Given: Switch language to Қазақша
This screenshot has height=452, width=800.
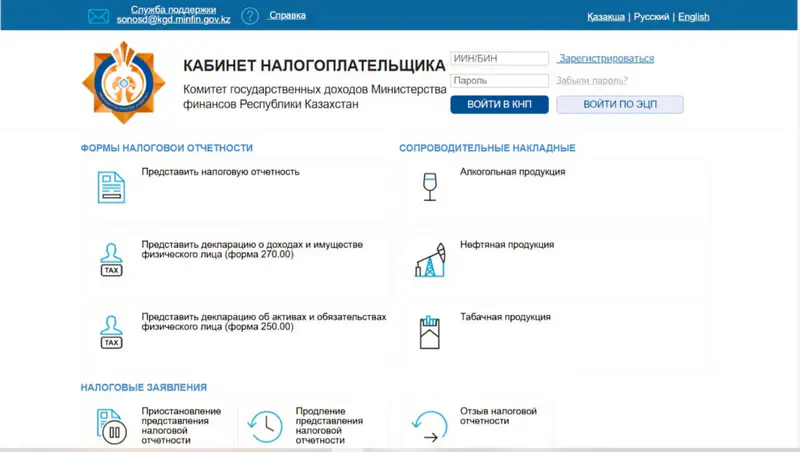Looking at the screenshot, I should pyautogui.click(x=605, y=17).
